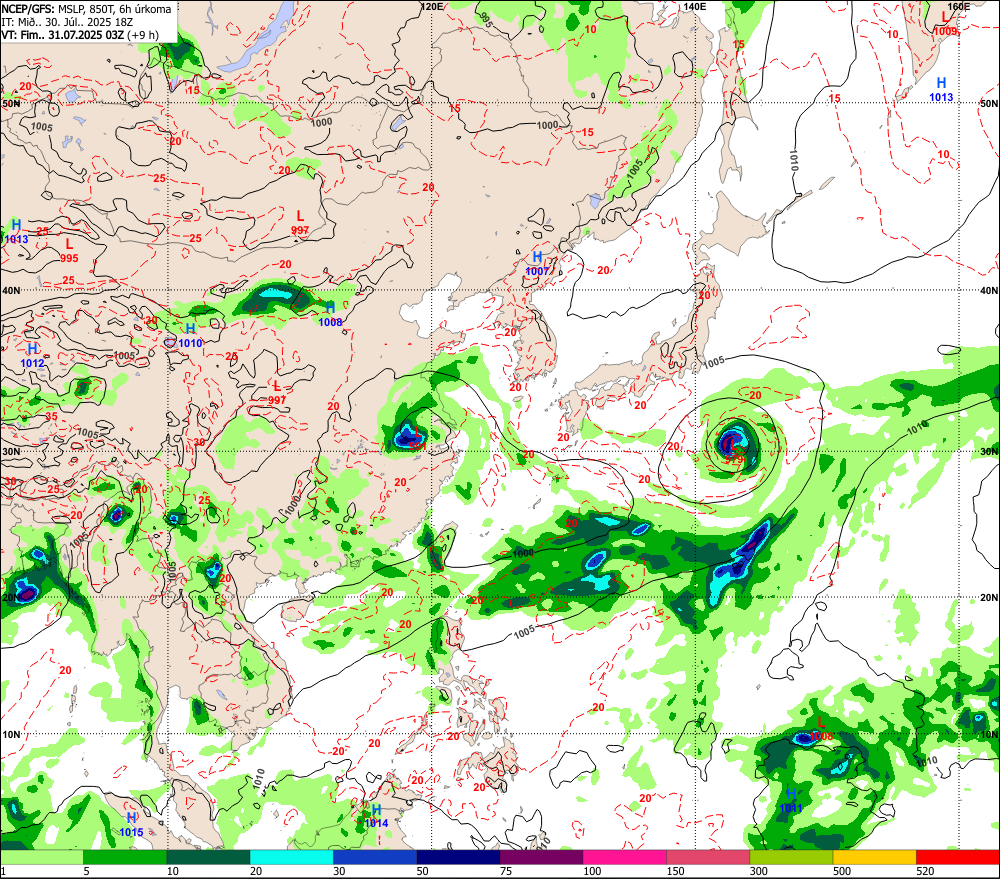Click the '120E' longitude label
Viewport: 1000px width, 879px height.
point(432,6)
